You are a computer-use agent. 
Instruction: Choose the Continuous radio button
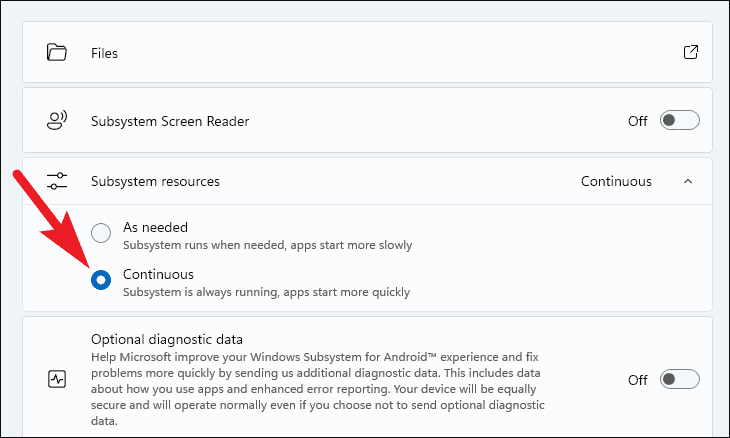tap(101, 281)
